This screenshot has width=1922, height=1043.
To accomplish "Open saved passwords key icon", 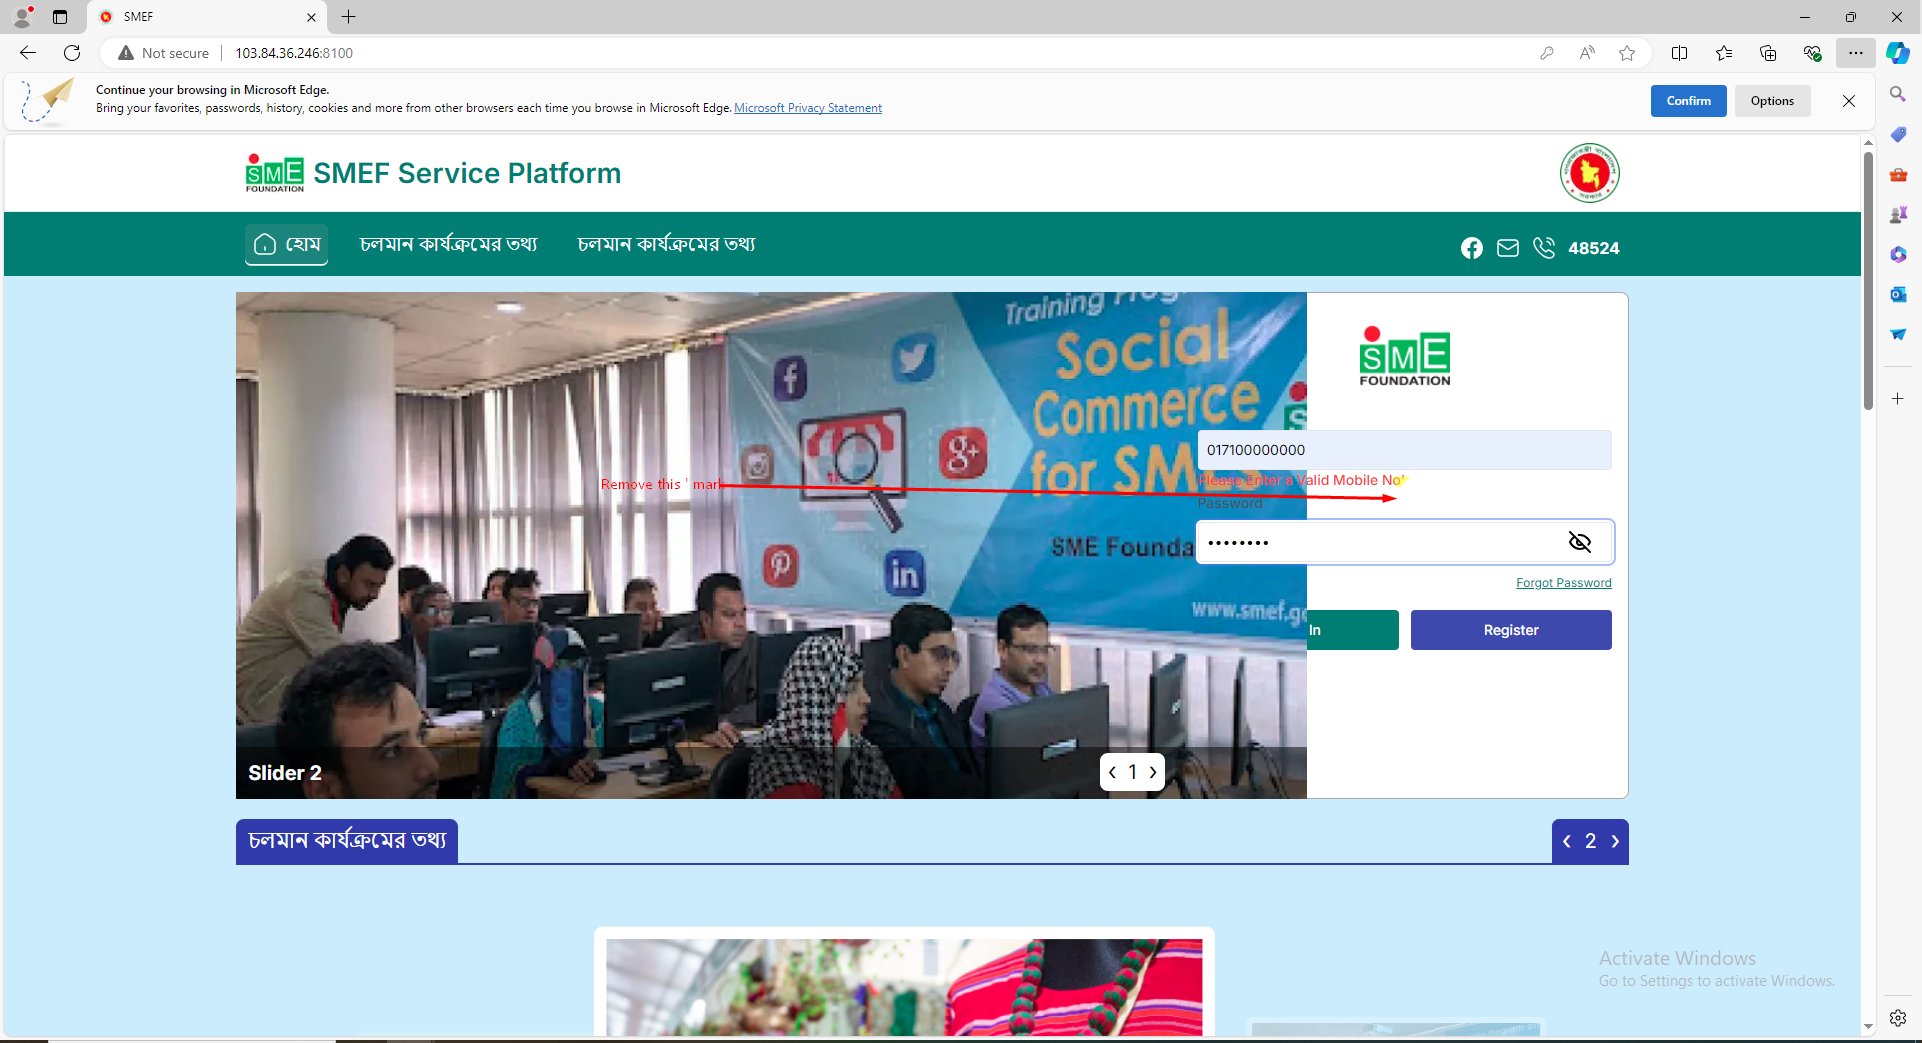I will coord(1547,53).
